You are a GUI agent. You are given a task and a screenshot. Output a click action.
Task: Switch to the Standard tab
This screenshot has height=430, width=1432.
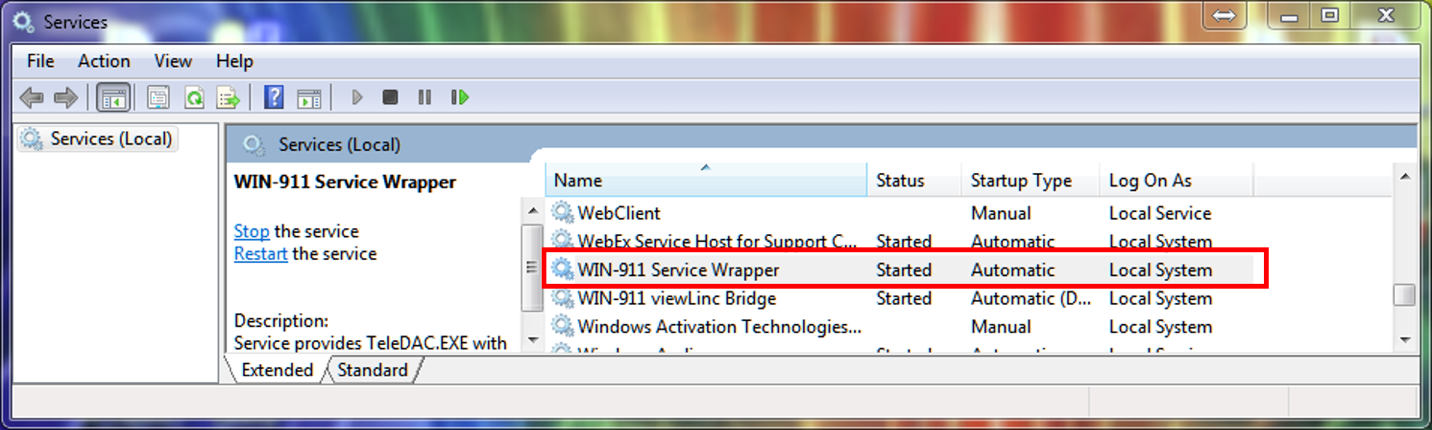point(373,370)
